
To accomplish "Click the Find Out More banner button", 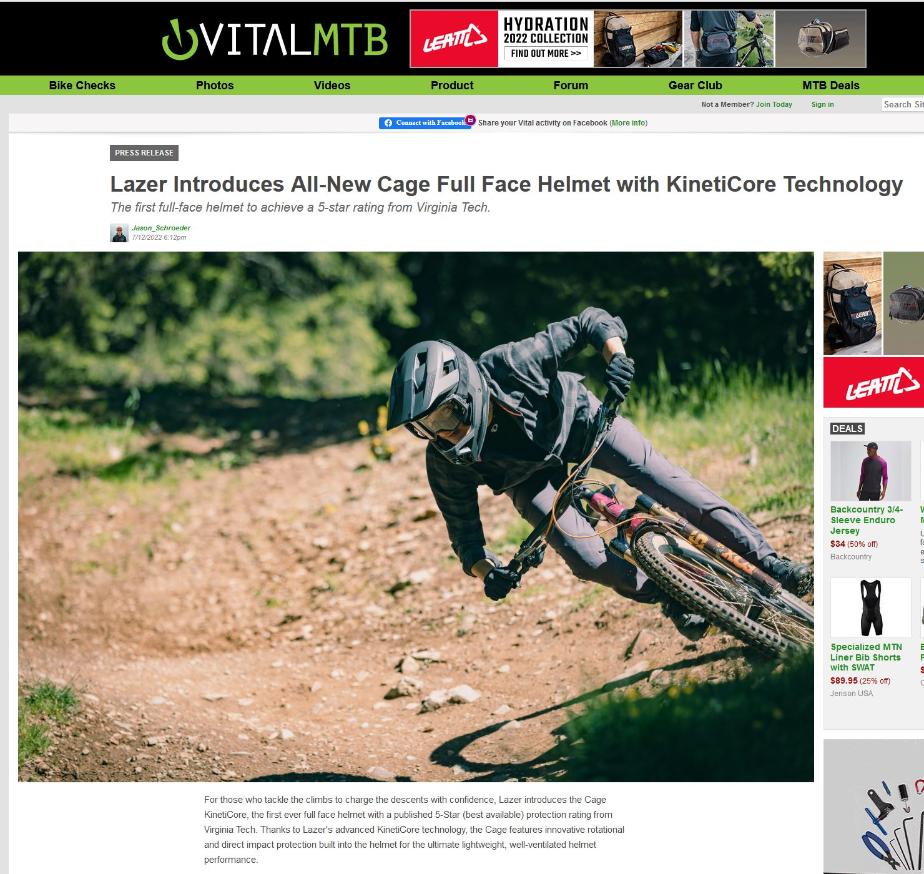I will (546, 54).
